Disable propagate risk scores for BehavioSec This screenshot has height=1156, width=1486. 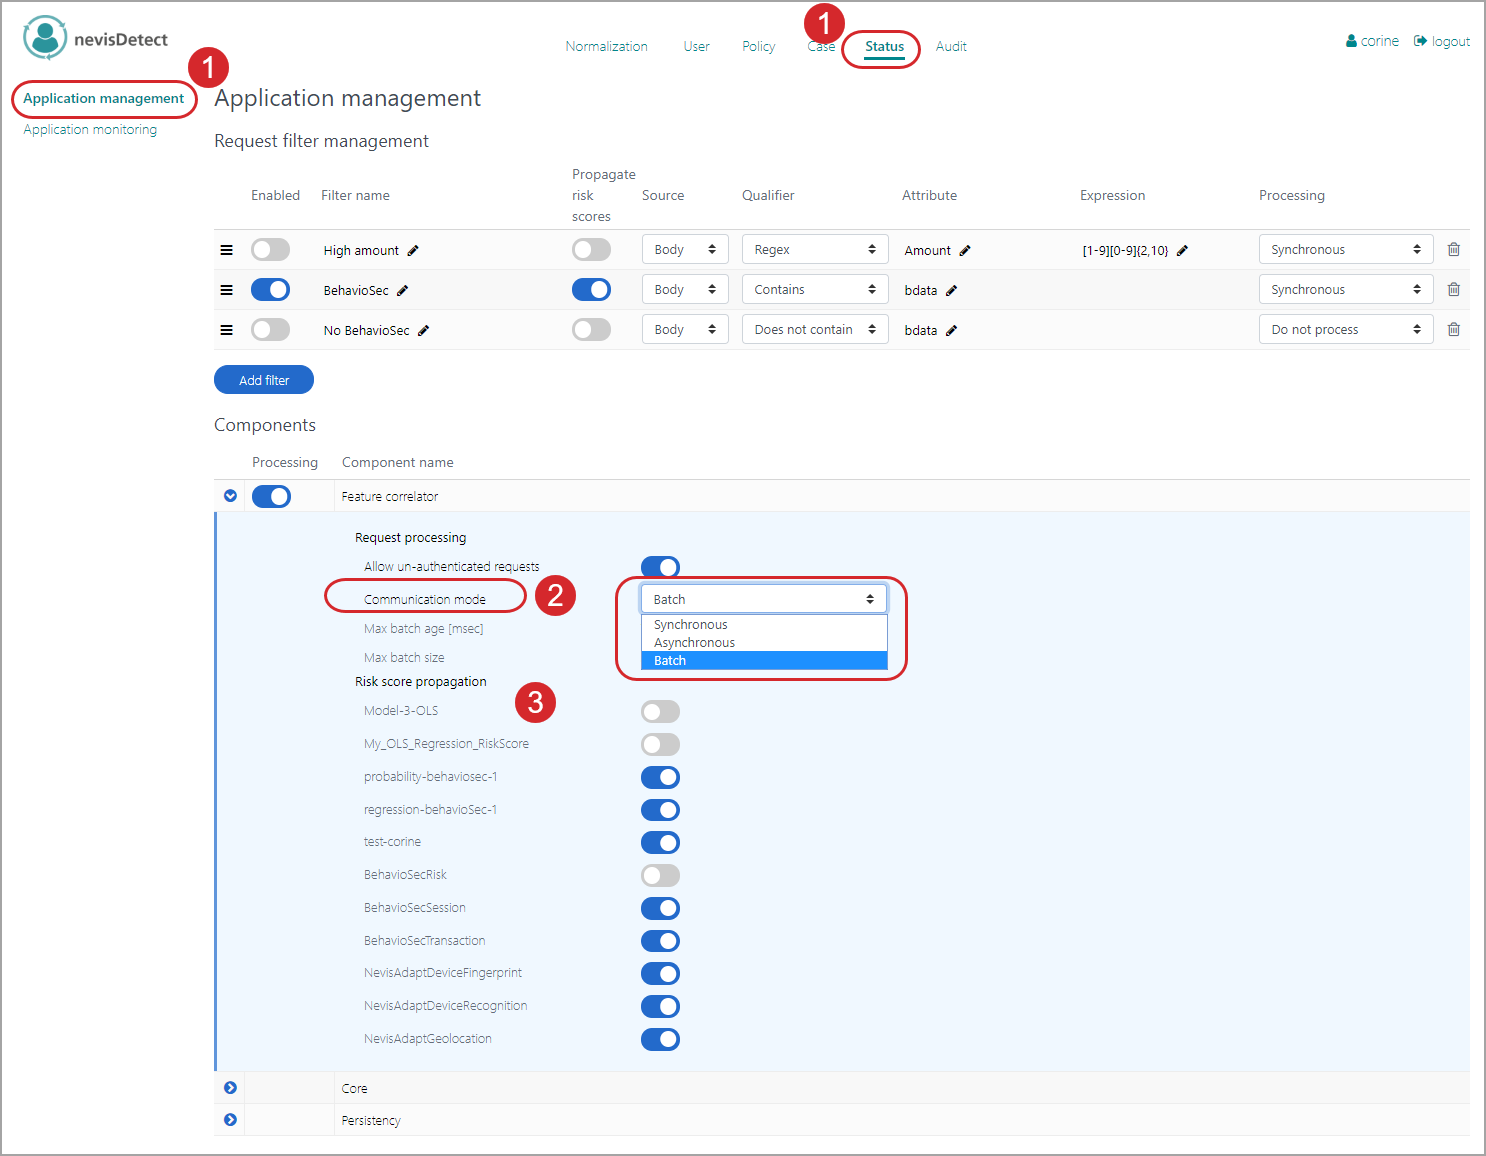(x=591, y=290)
